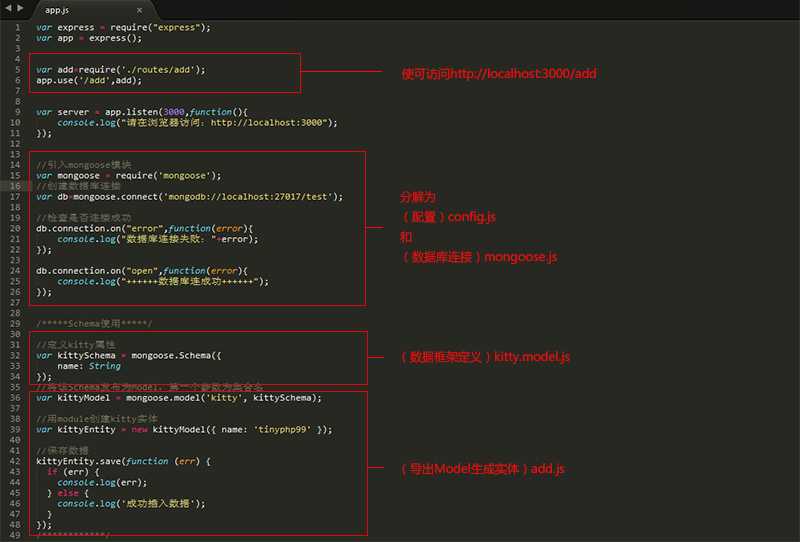Click the next tab right arrow

(x=20, y=8)
